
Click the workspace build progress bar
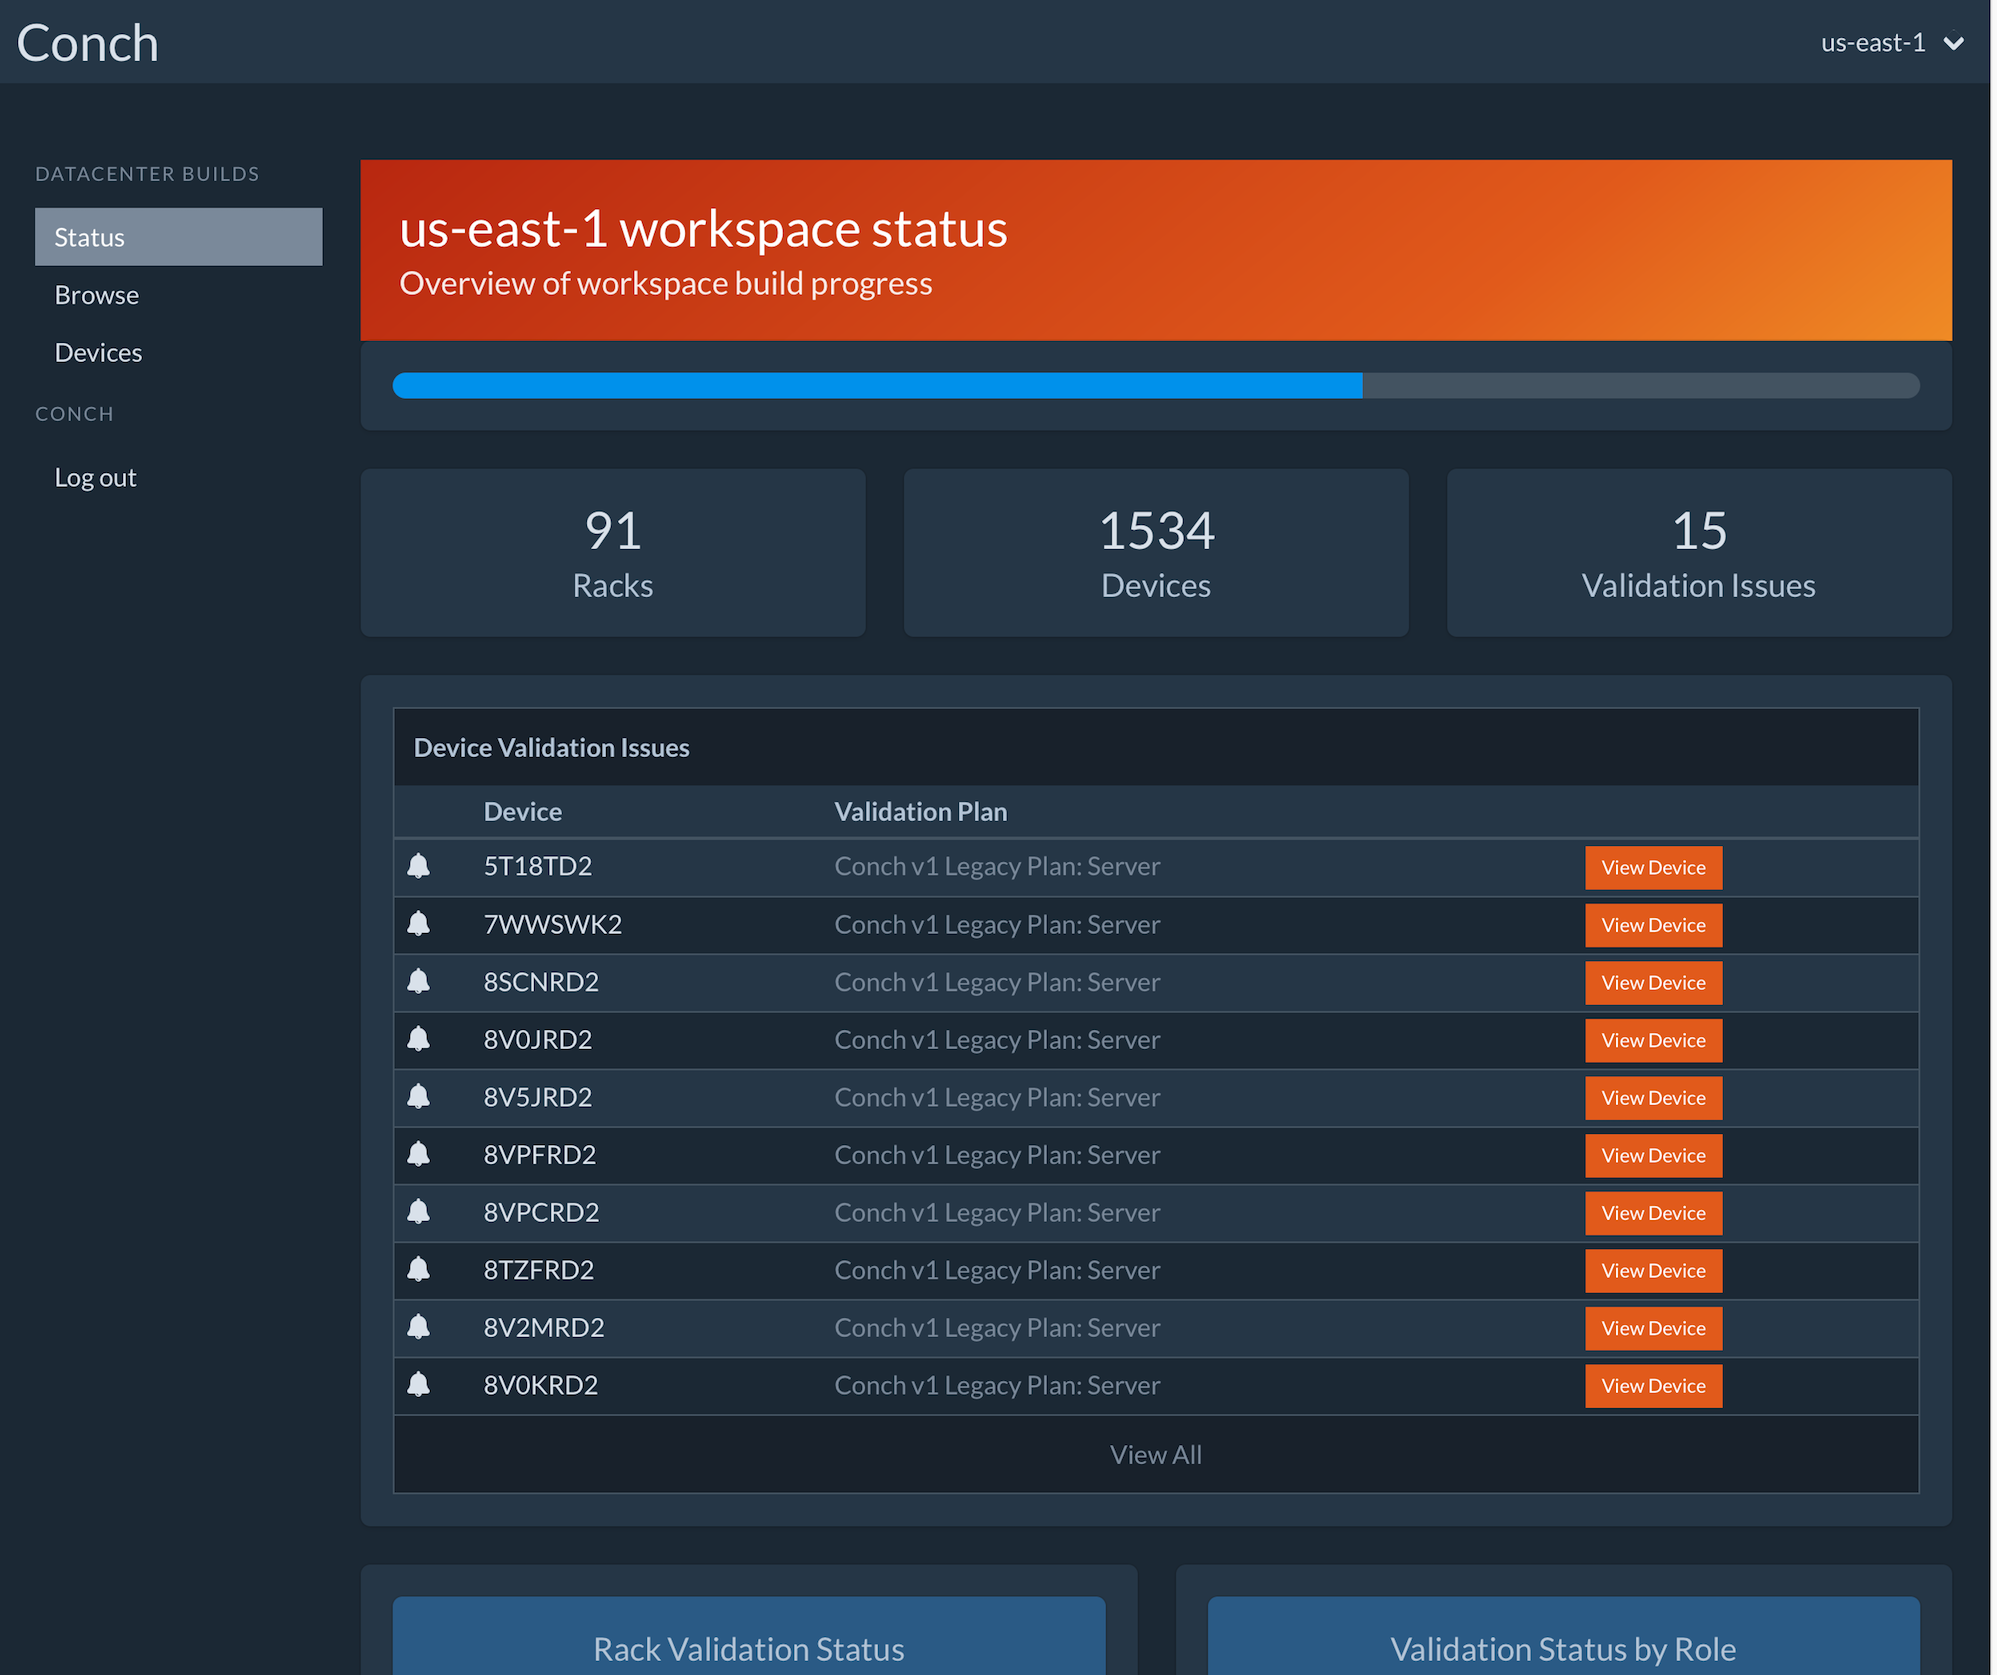[x=1155, y=386]
